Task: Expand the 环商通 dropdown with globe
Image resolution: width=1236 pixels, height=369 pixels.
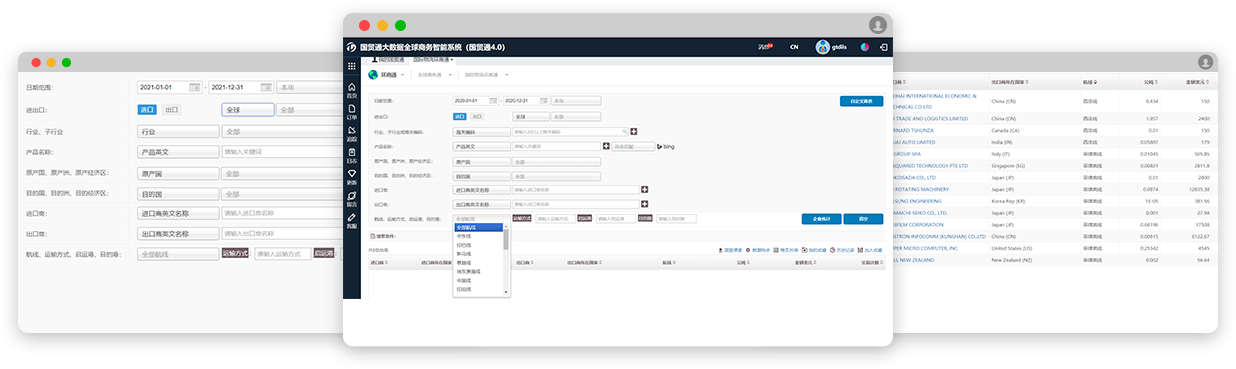Action: [x=384, y=74]
